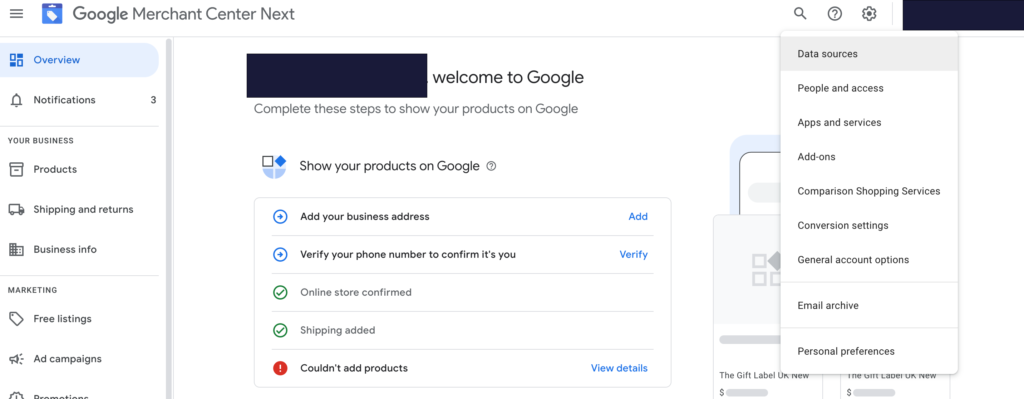Click the Ad campaigns megaphone icon

click(16, 359)
